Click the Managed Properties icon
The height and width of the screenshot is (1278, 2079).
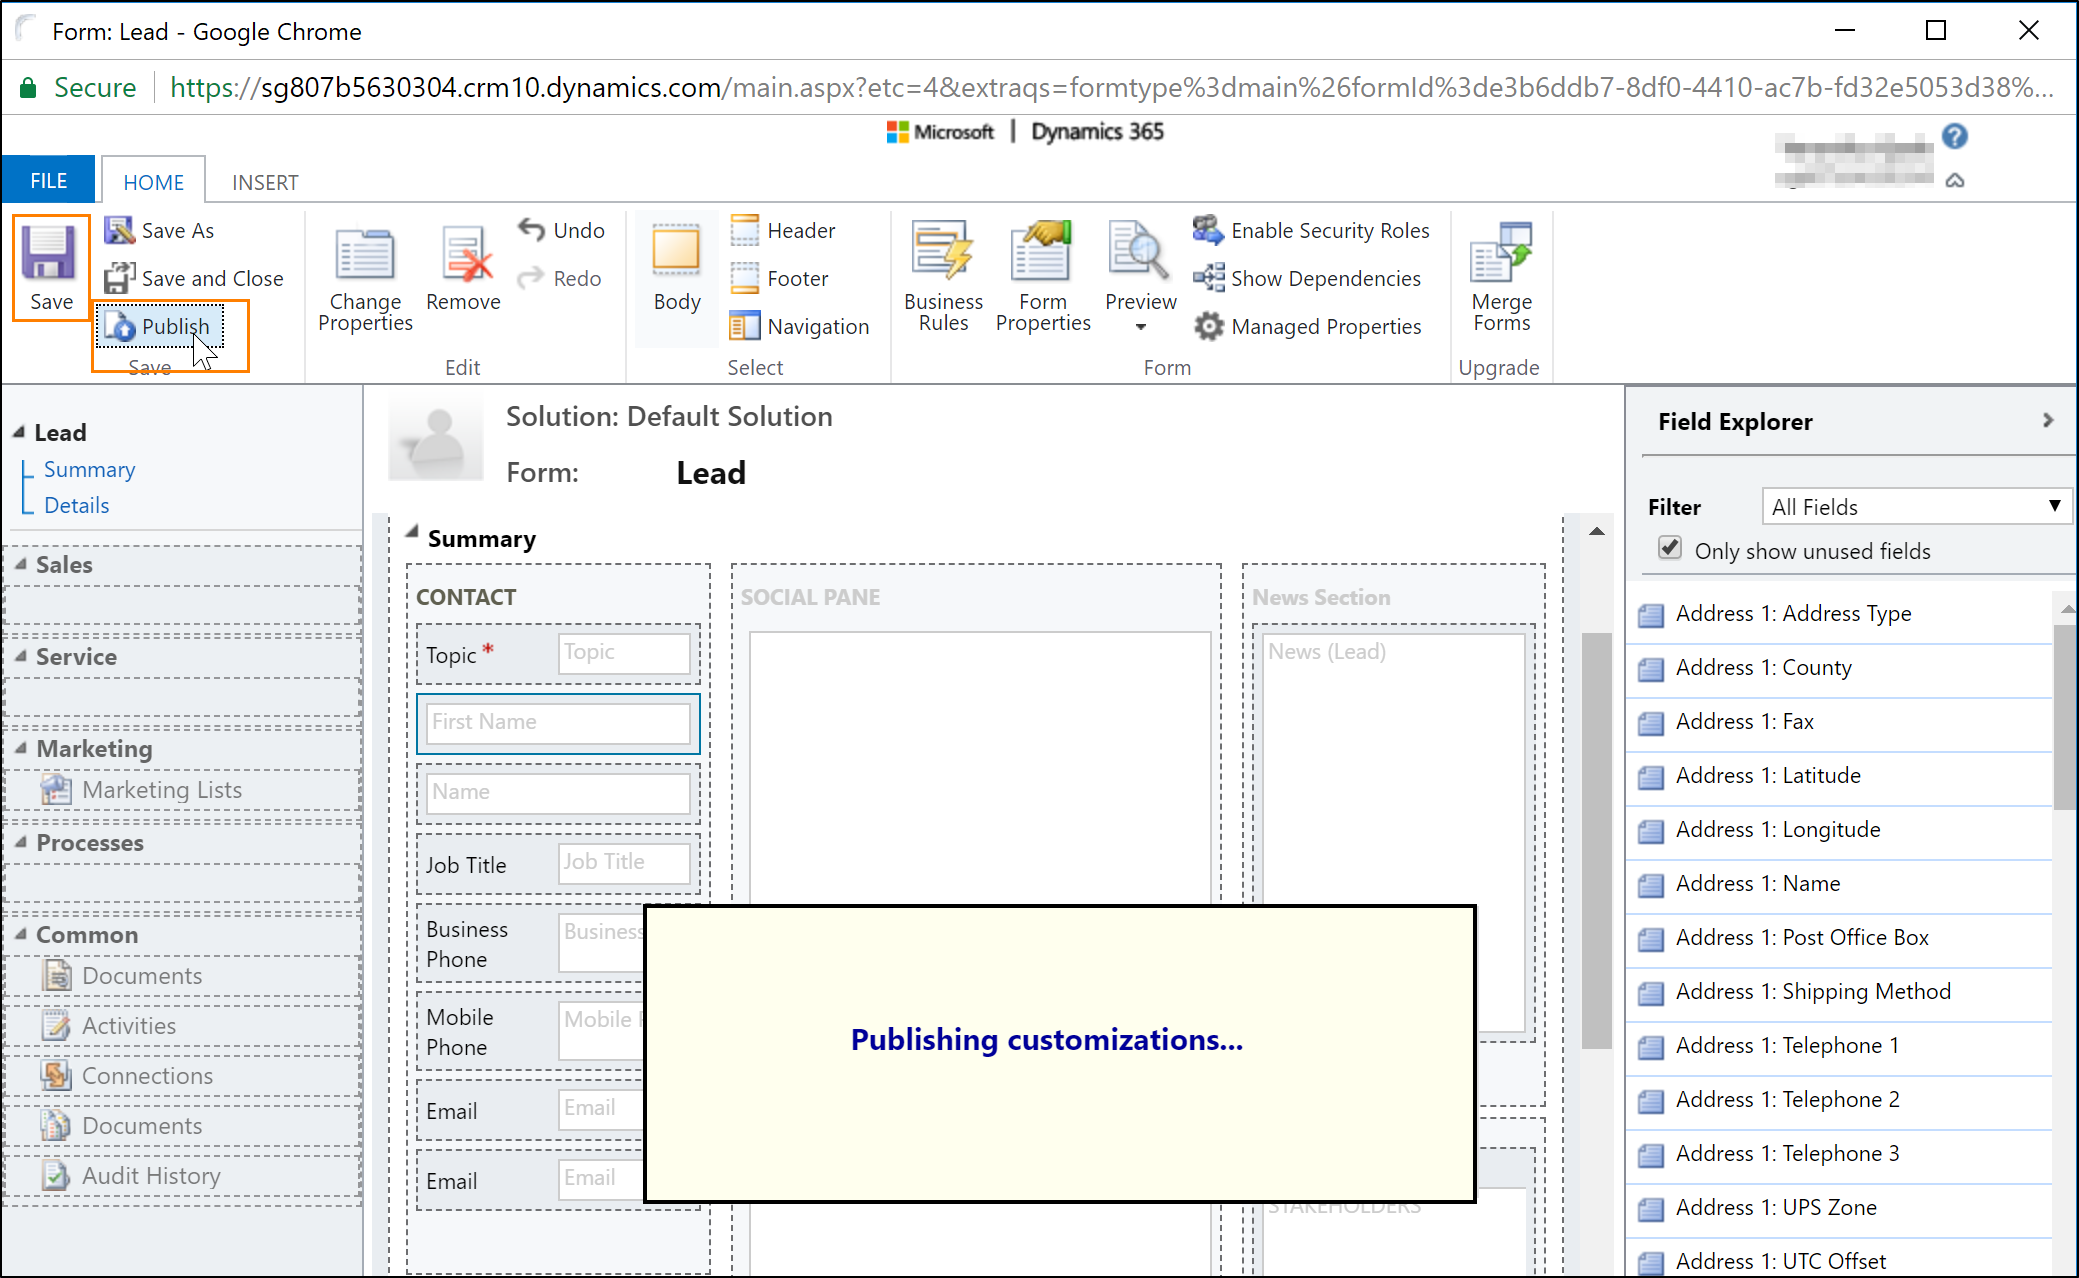point(1210,327)
